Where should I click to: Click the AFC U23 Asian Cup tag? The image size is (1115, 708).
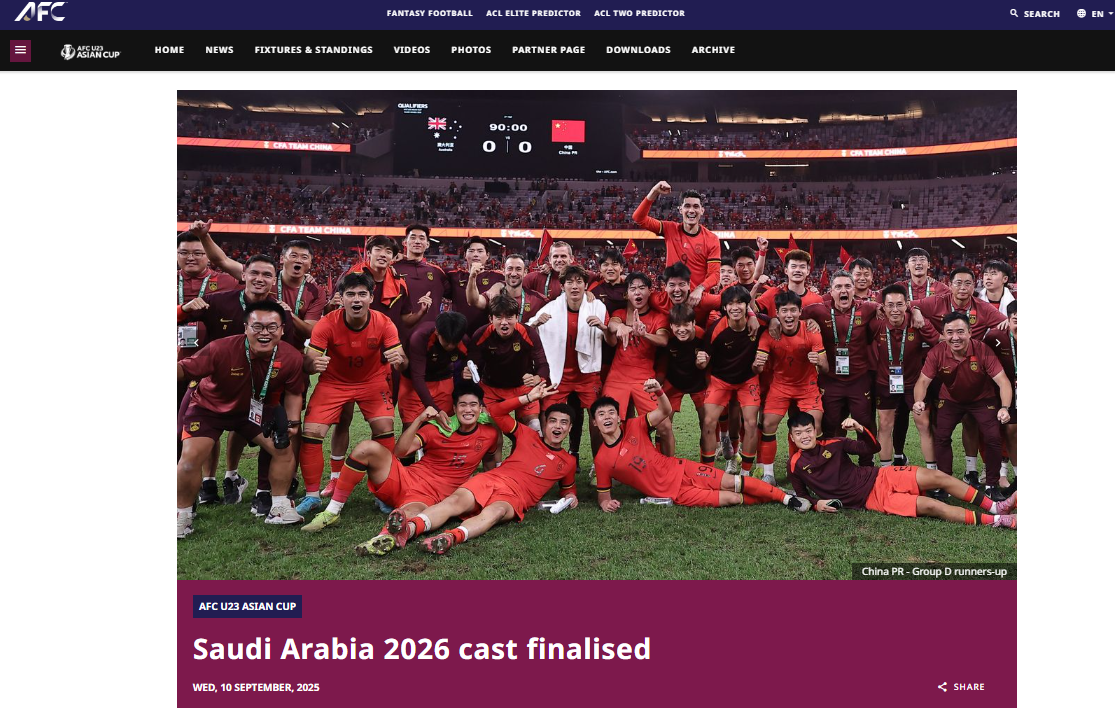click(247, 606)
